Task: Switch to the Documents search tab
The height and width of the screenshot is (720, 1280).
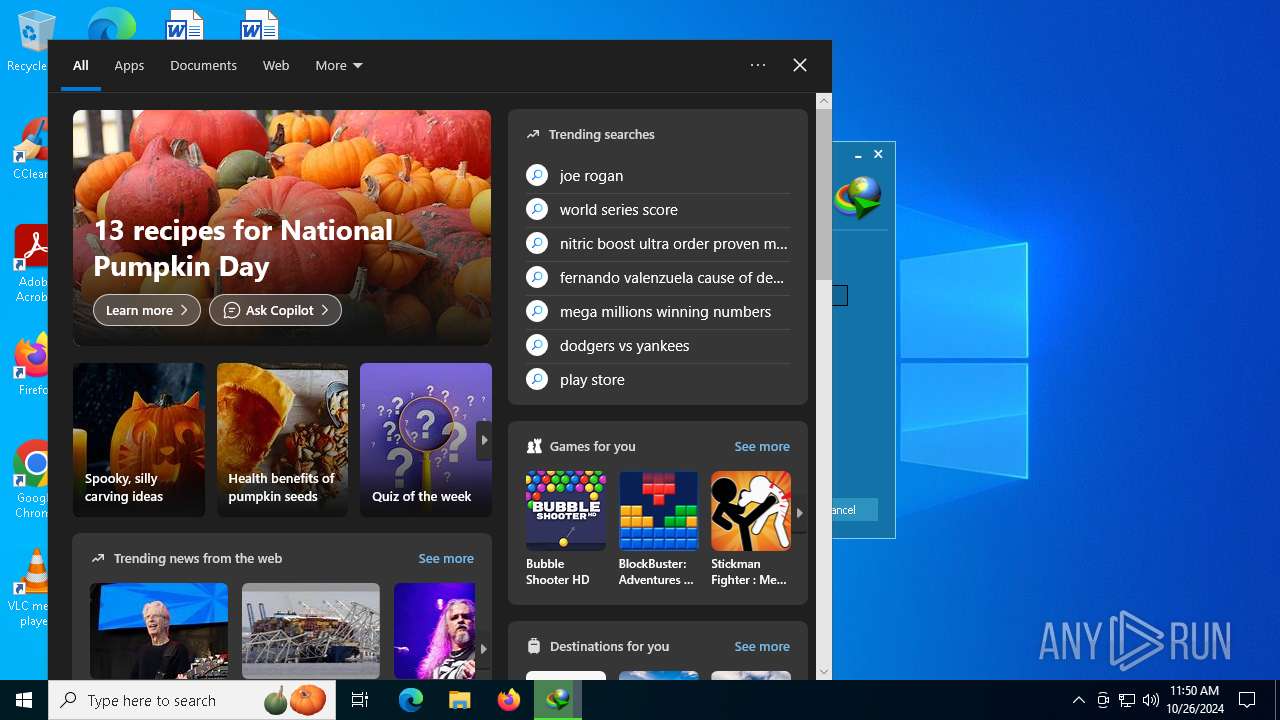Action: coord(203,65)
